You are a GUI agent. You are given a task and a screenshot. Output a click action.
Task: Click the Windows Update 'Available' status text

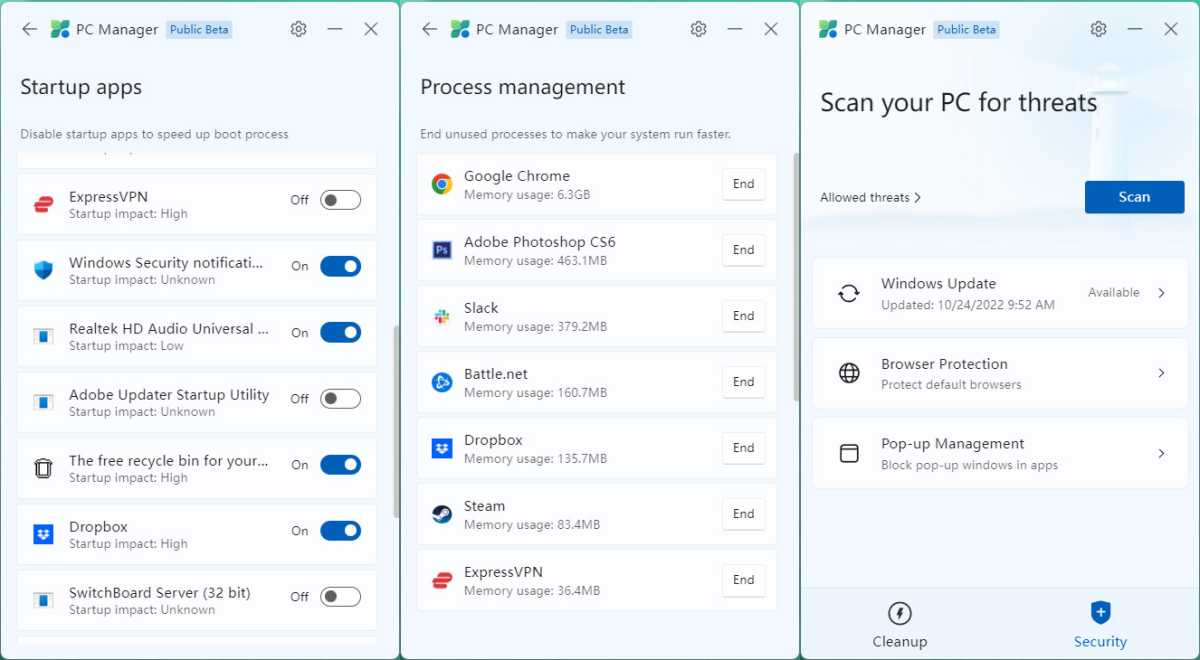click(1113, 293)
